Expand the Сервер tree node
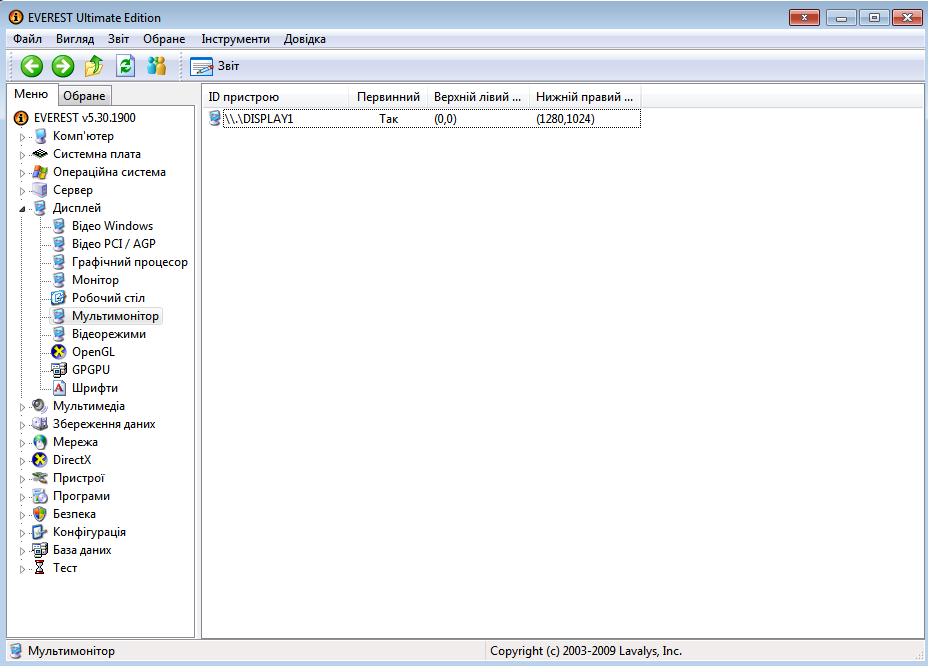Viewport: 928px width, 666px height. [22, 191]
